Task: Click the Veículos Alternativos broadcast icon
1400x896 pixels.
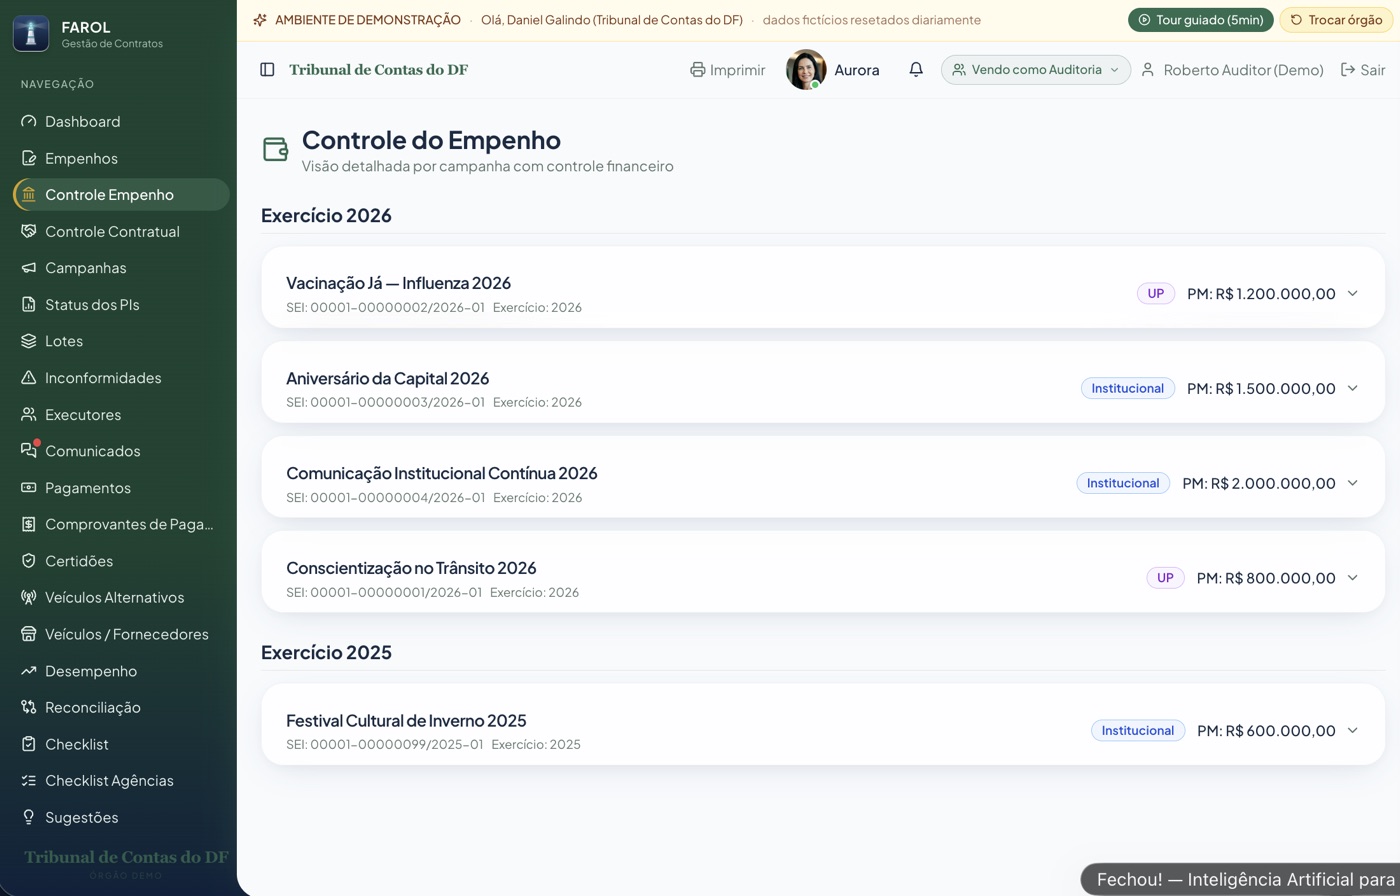Action: click(x=29, y=598)
